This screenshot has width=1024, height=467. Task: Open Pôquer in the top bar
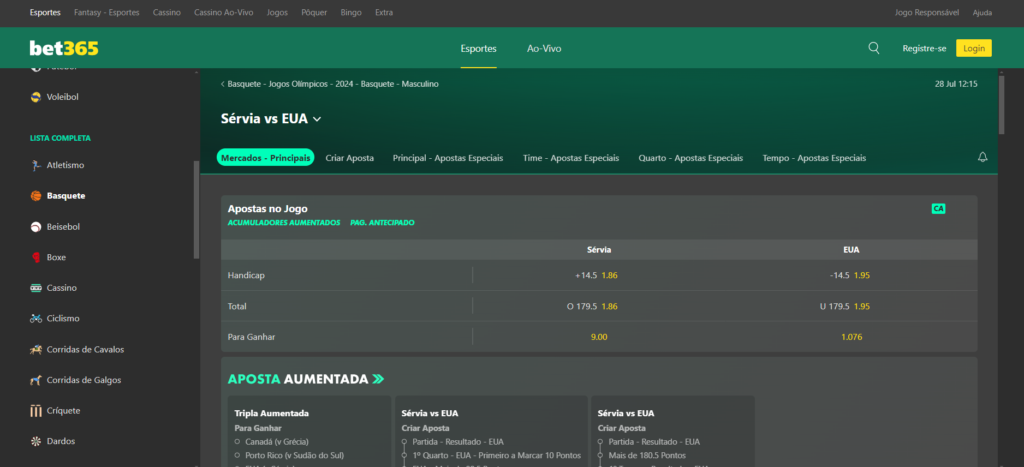pos(314,12)
